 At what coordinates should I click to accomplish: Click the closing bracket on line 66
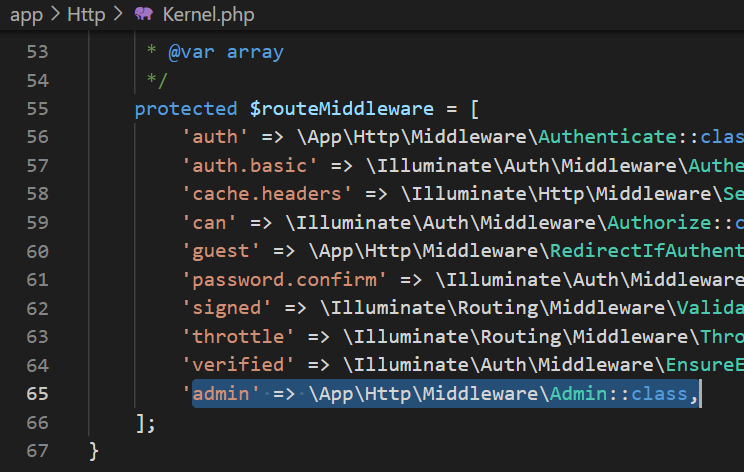141,423
